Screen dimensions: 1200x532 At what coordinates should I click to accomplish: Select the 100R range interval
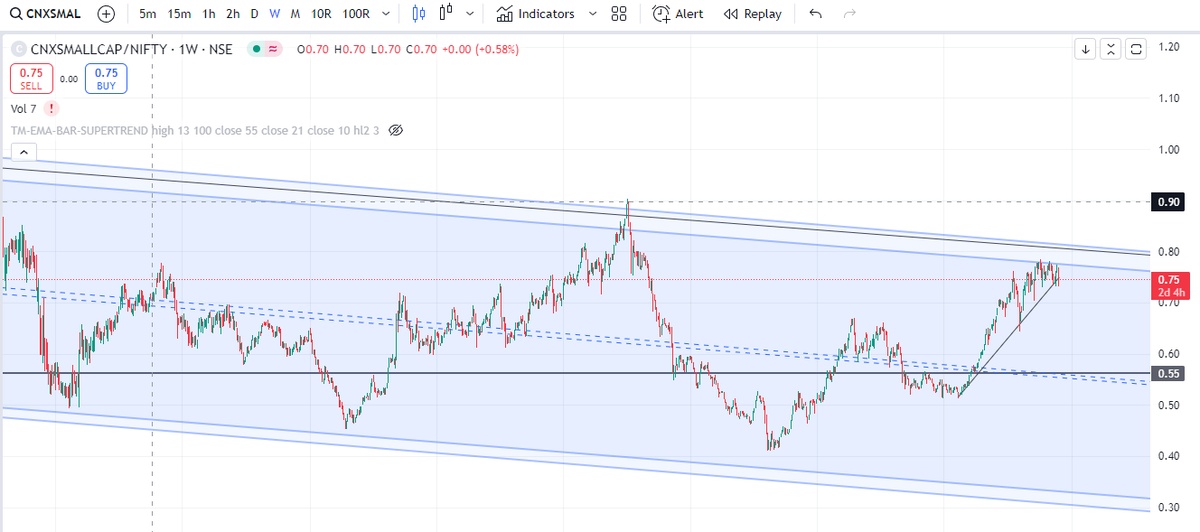pyautogui.click(x=355, y=14)
